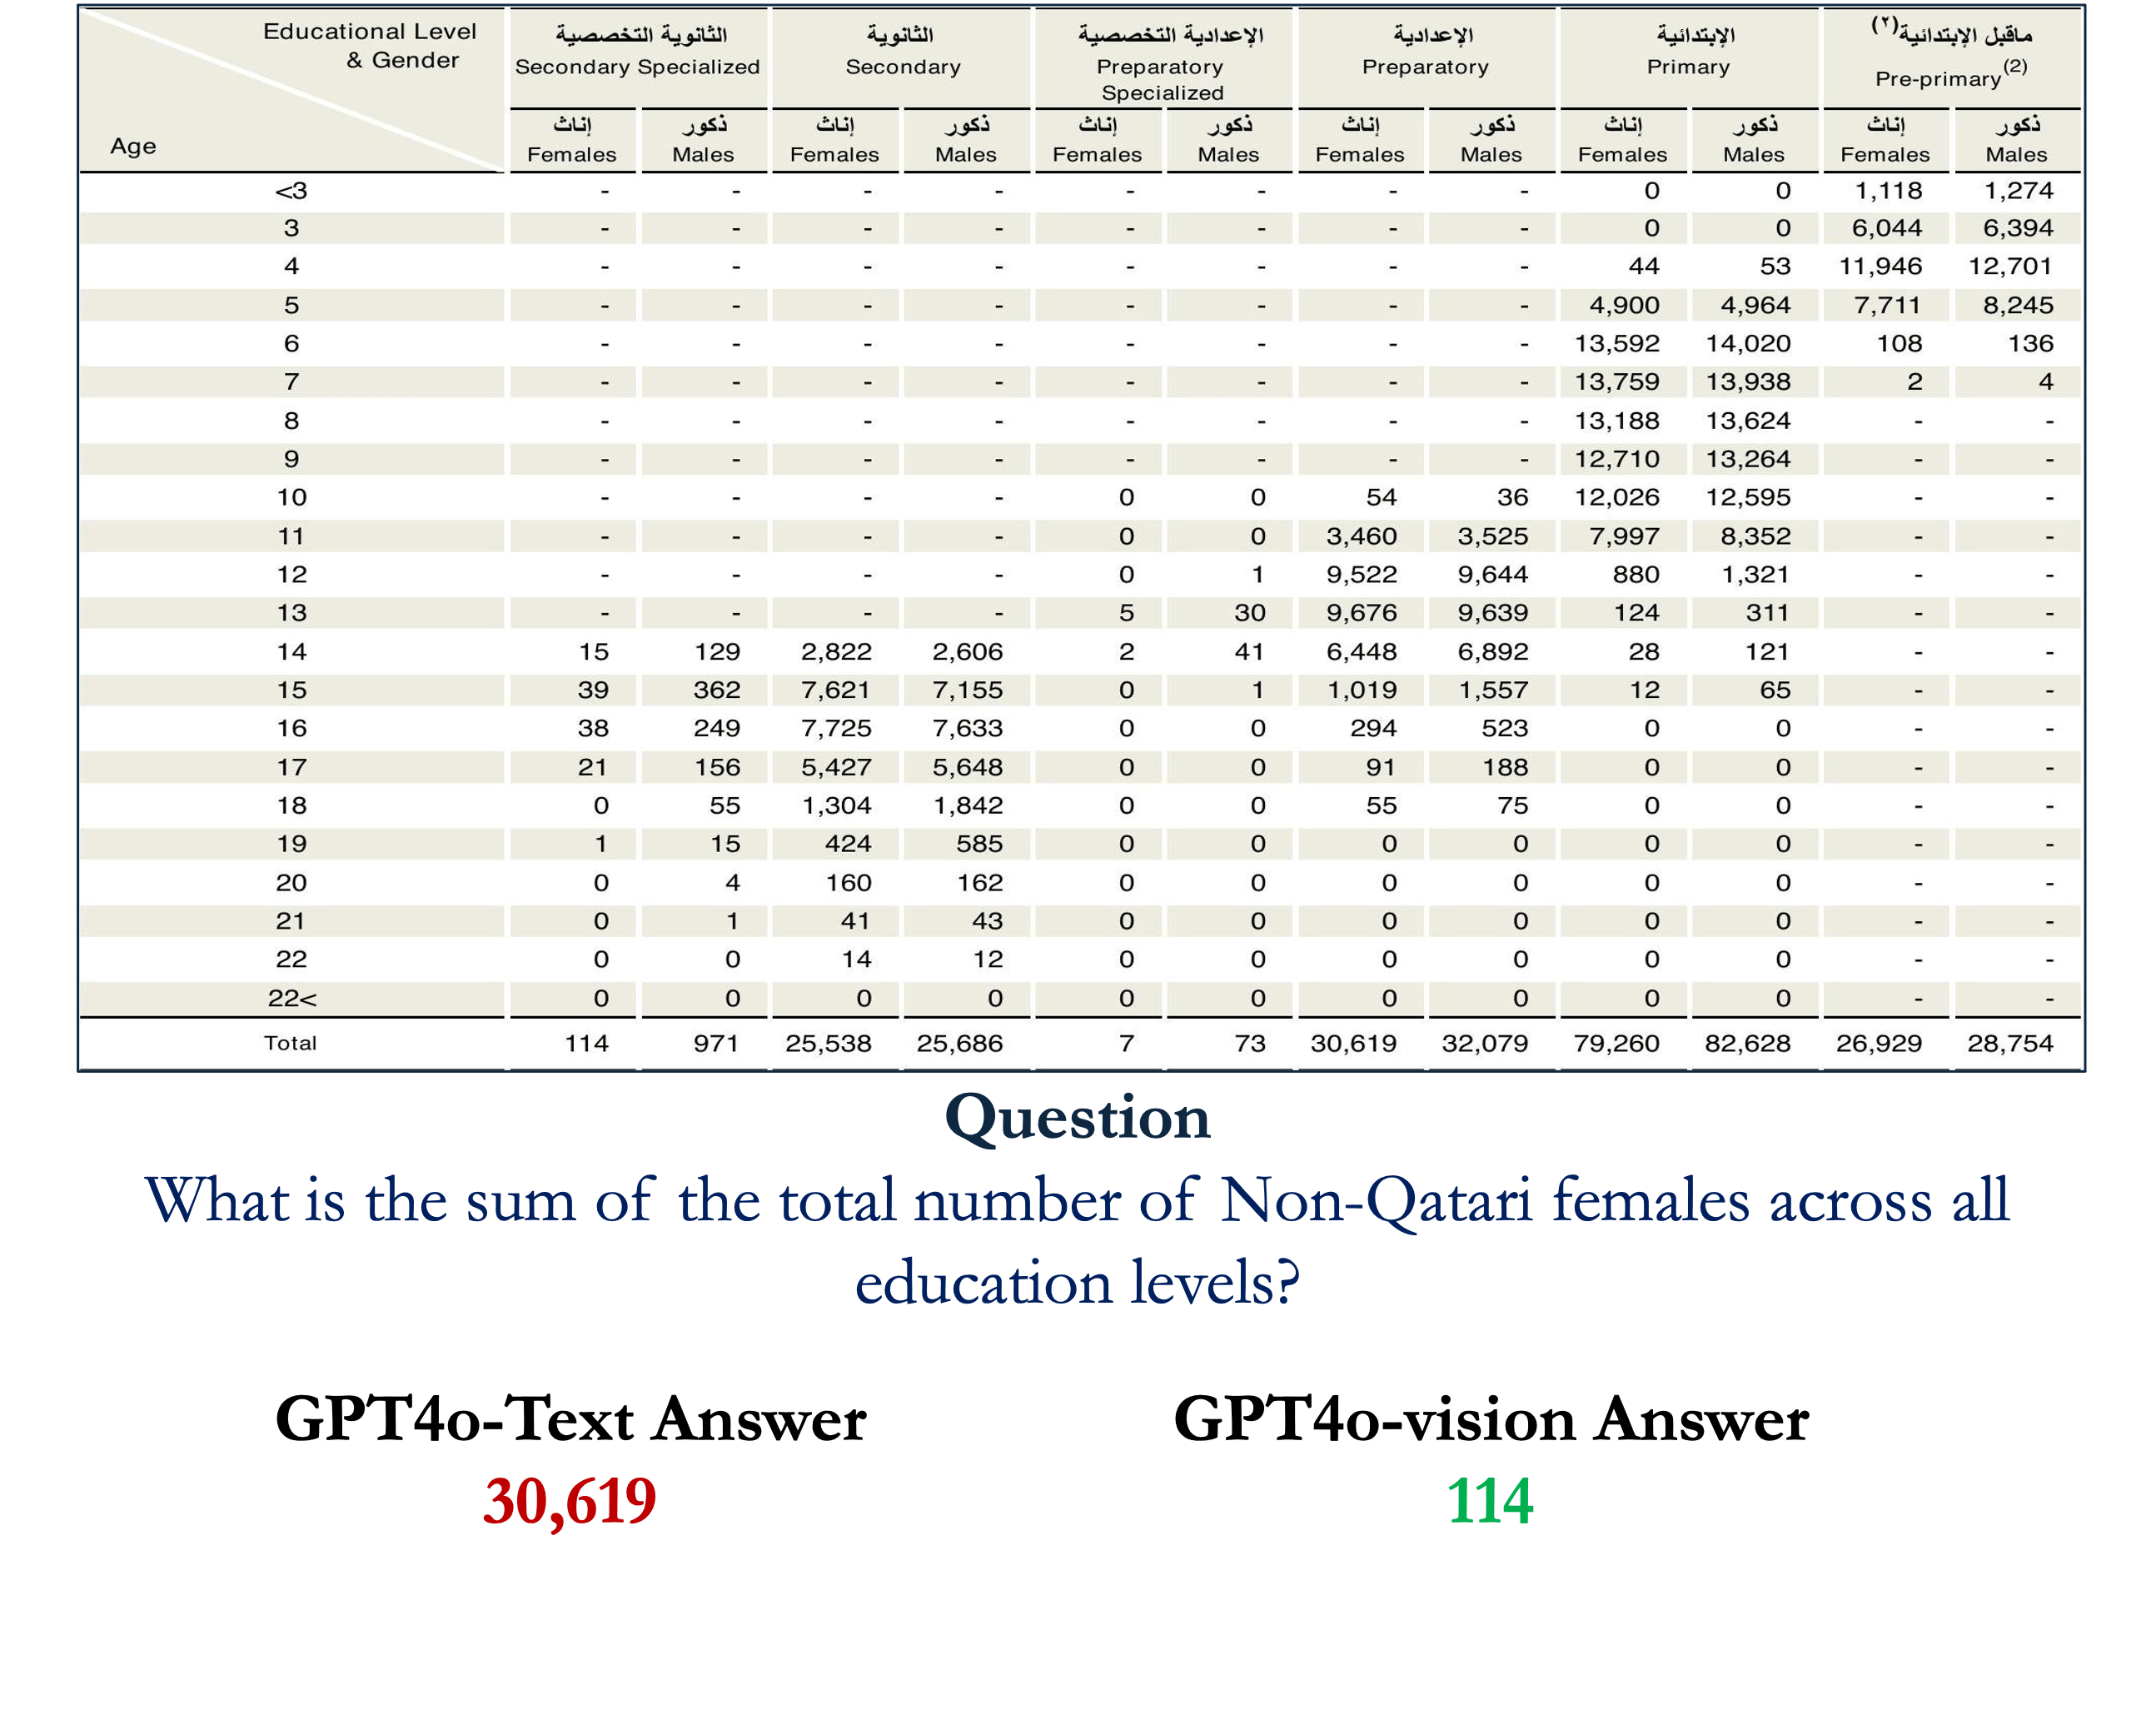This screenshot has width=2156, height=1725.
Task: Select the 22< age row label
Action: coord(291,998)
